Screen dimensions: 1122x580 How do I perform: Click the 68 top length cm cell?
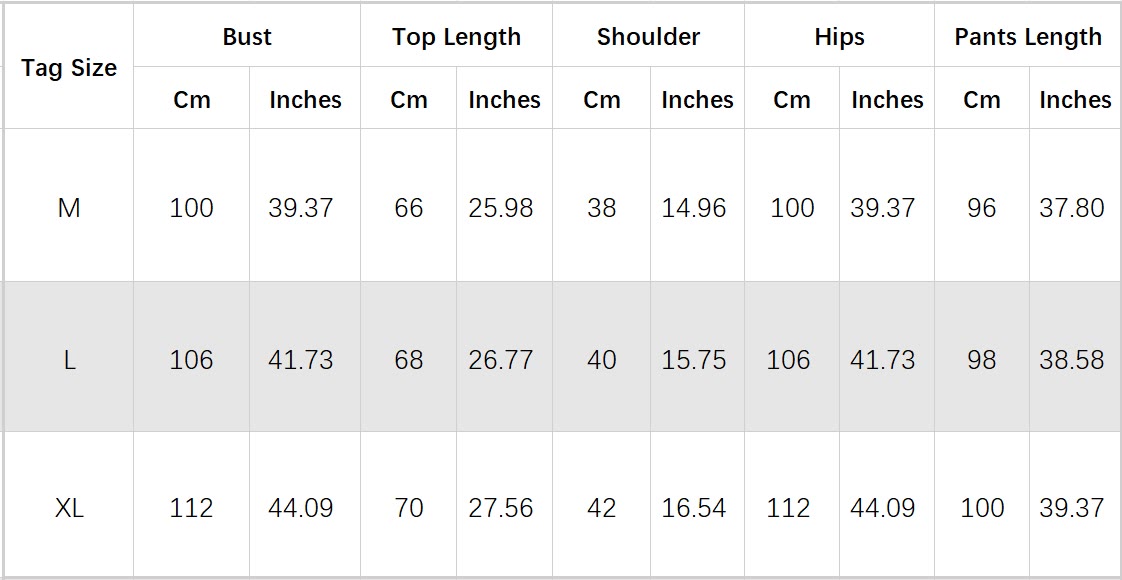point(409,360)
